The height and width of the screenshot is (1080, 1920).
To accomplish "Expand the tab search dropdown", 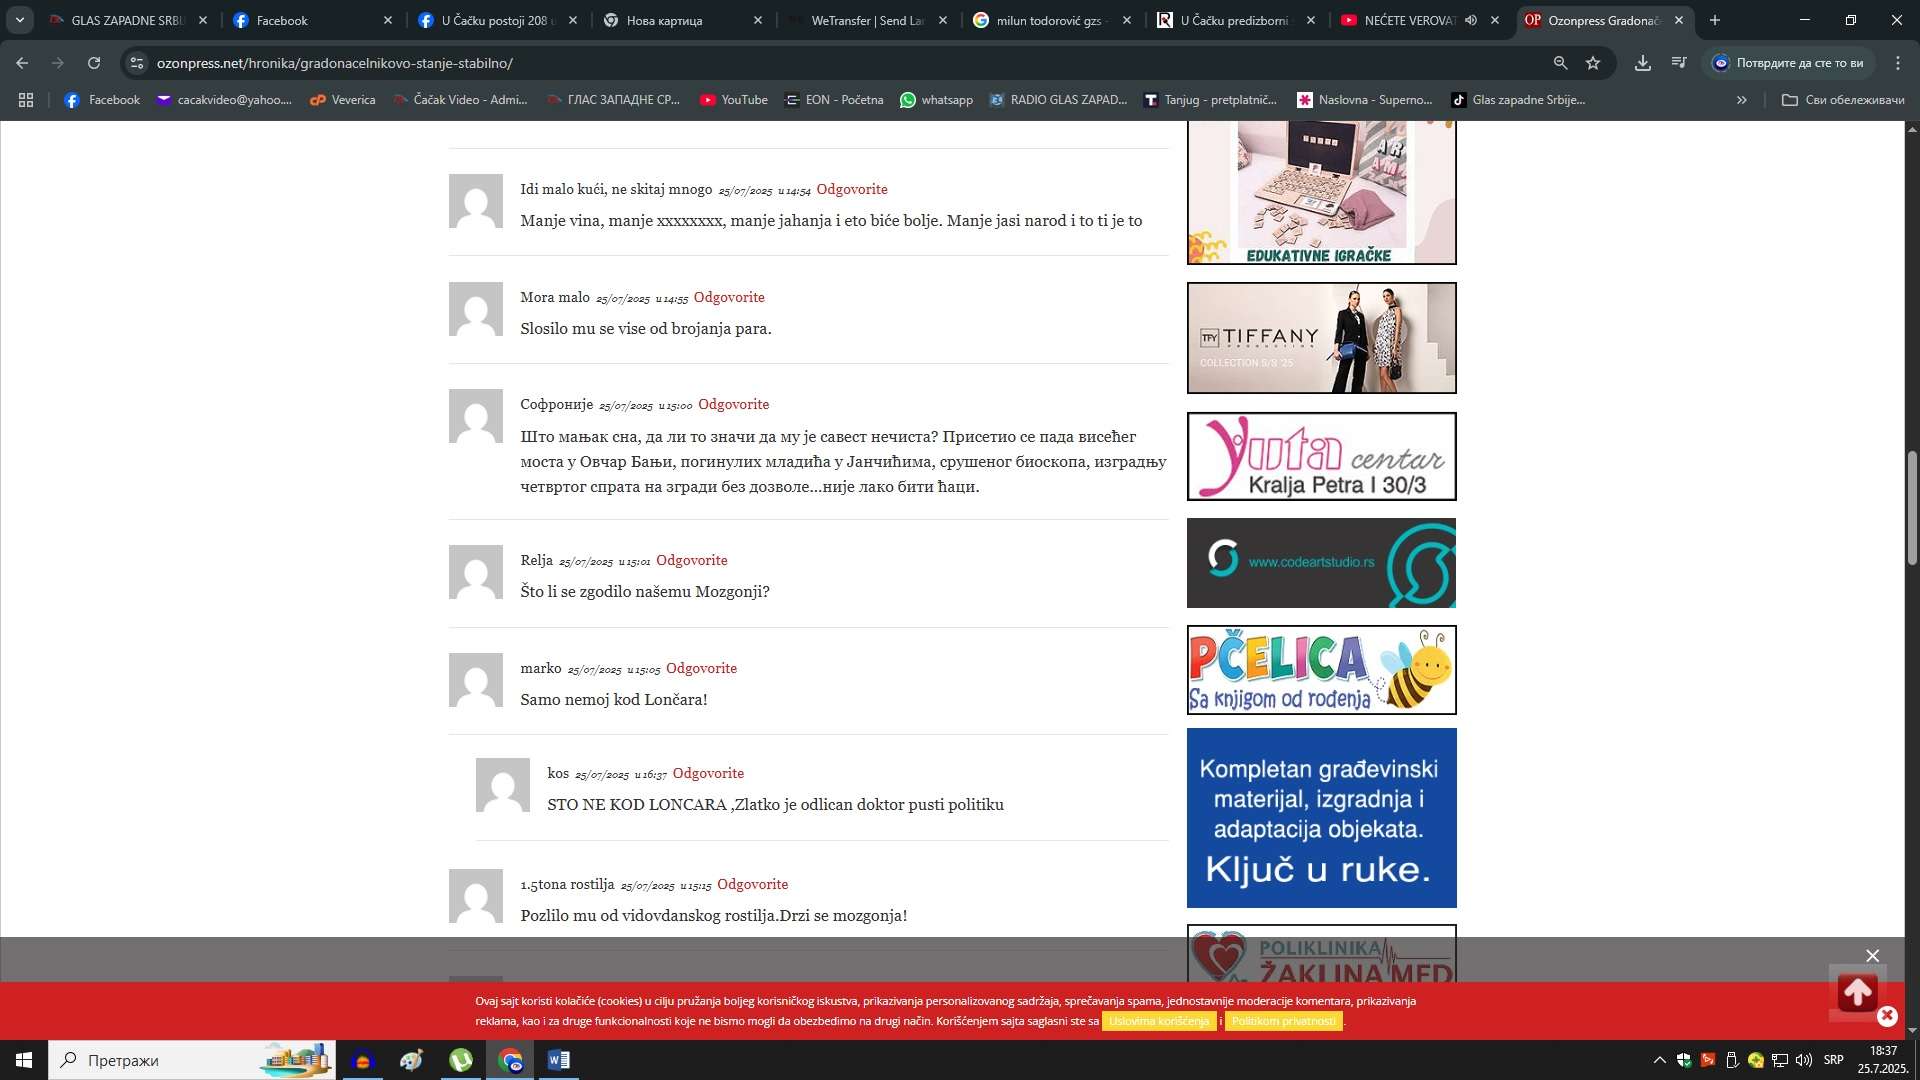I will click(19, 20).
